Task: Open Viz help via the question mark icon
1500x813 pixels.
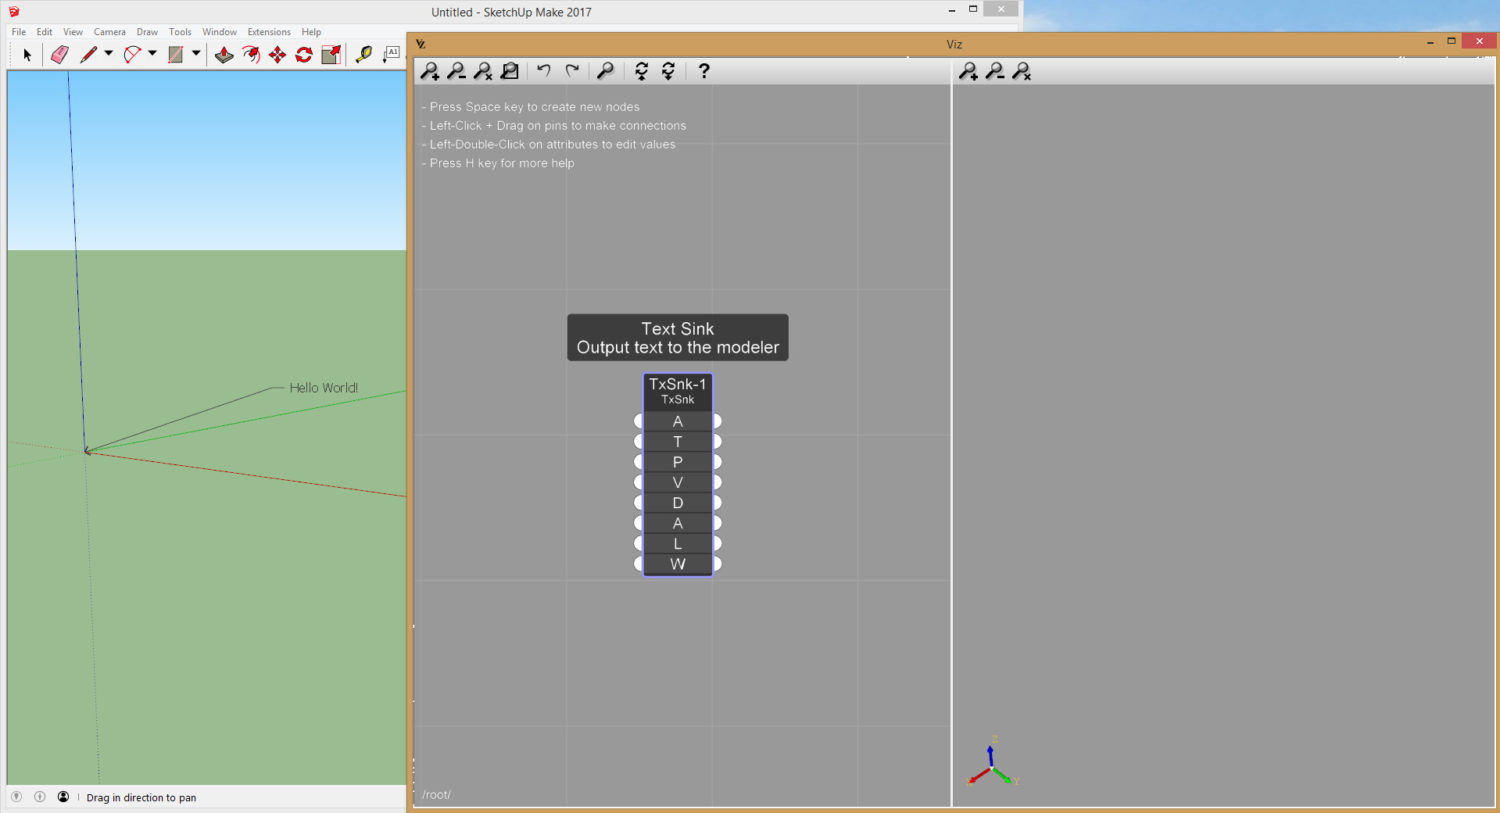Action: click(703, 71)
